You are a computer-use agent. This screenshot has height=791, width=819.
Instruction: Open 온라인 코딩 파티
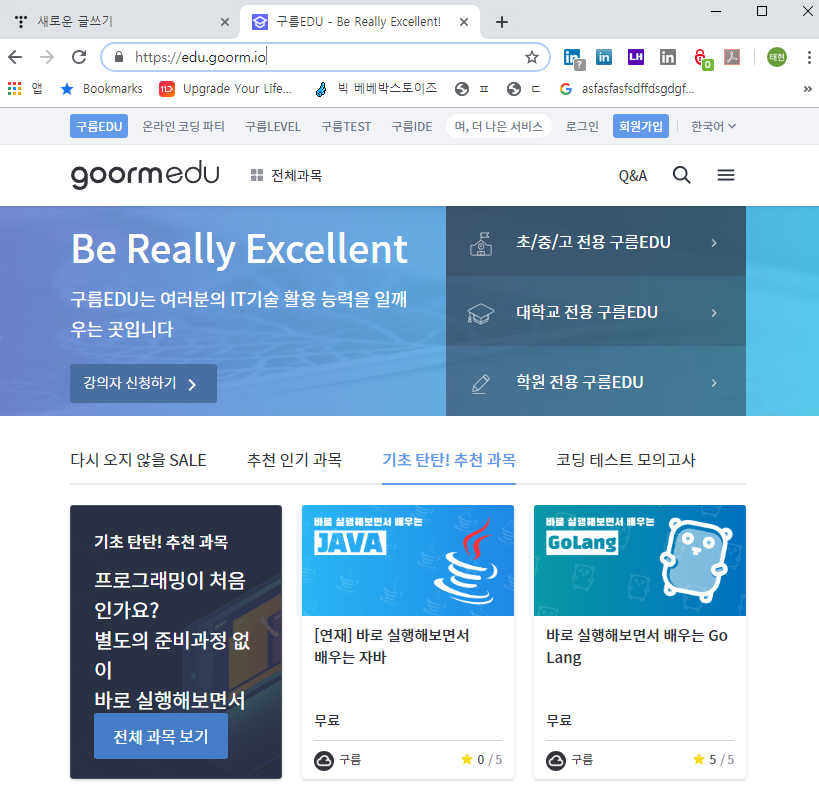point(183,126)
